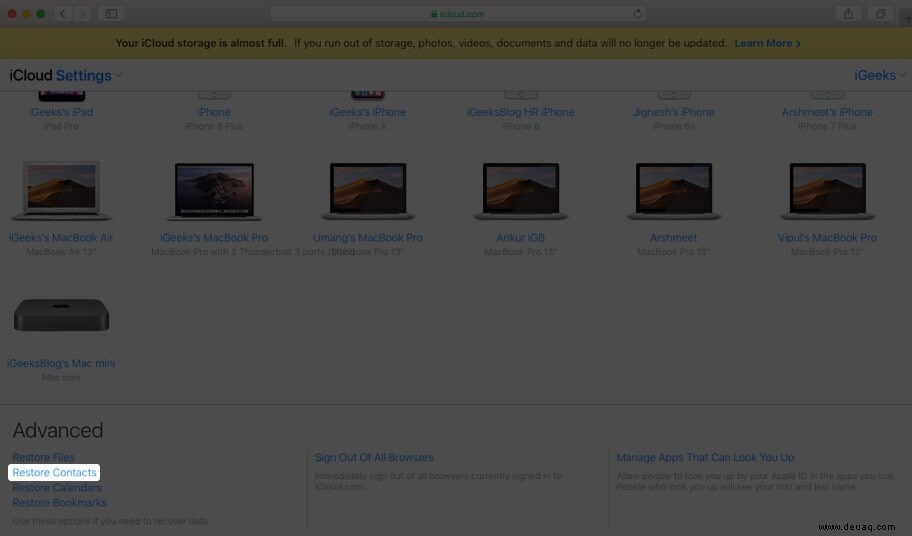Select iGeeks's iPhone device

[x=368, y=112]
